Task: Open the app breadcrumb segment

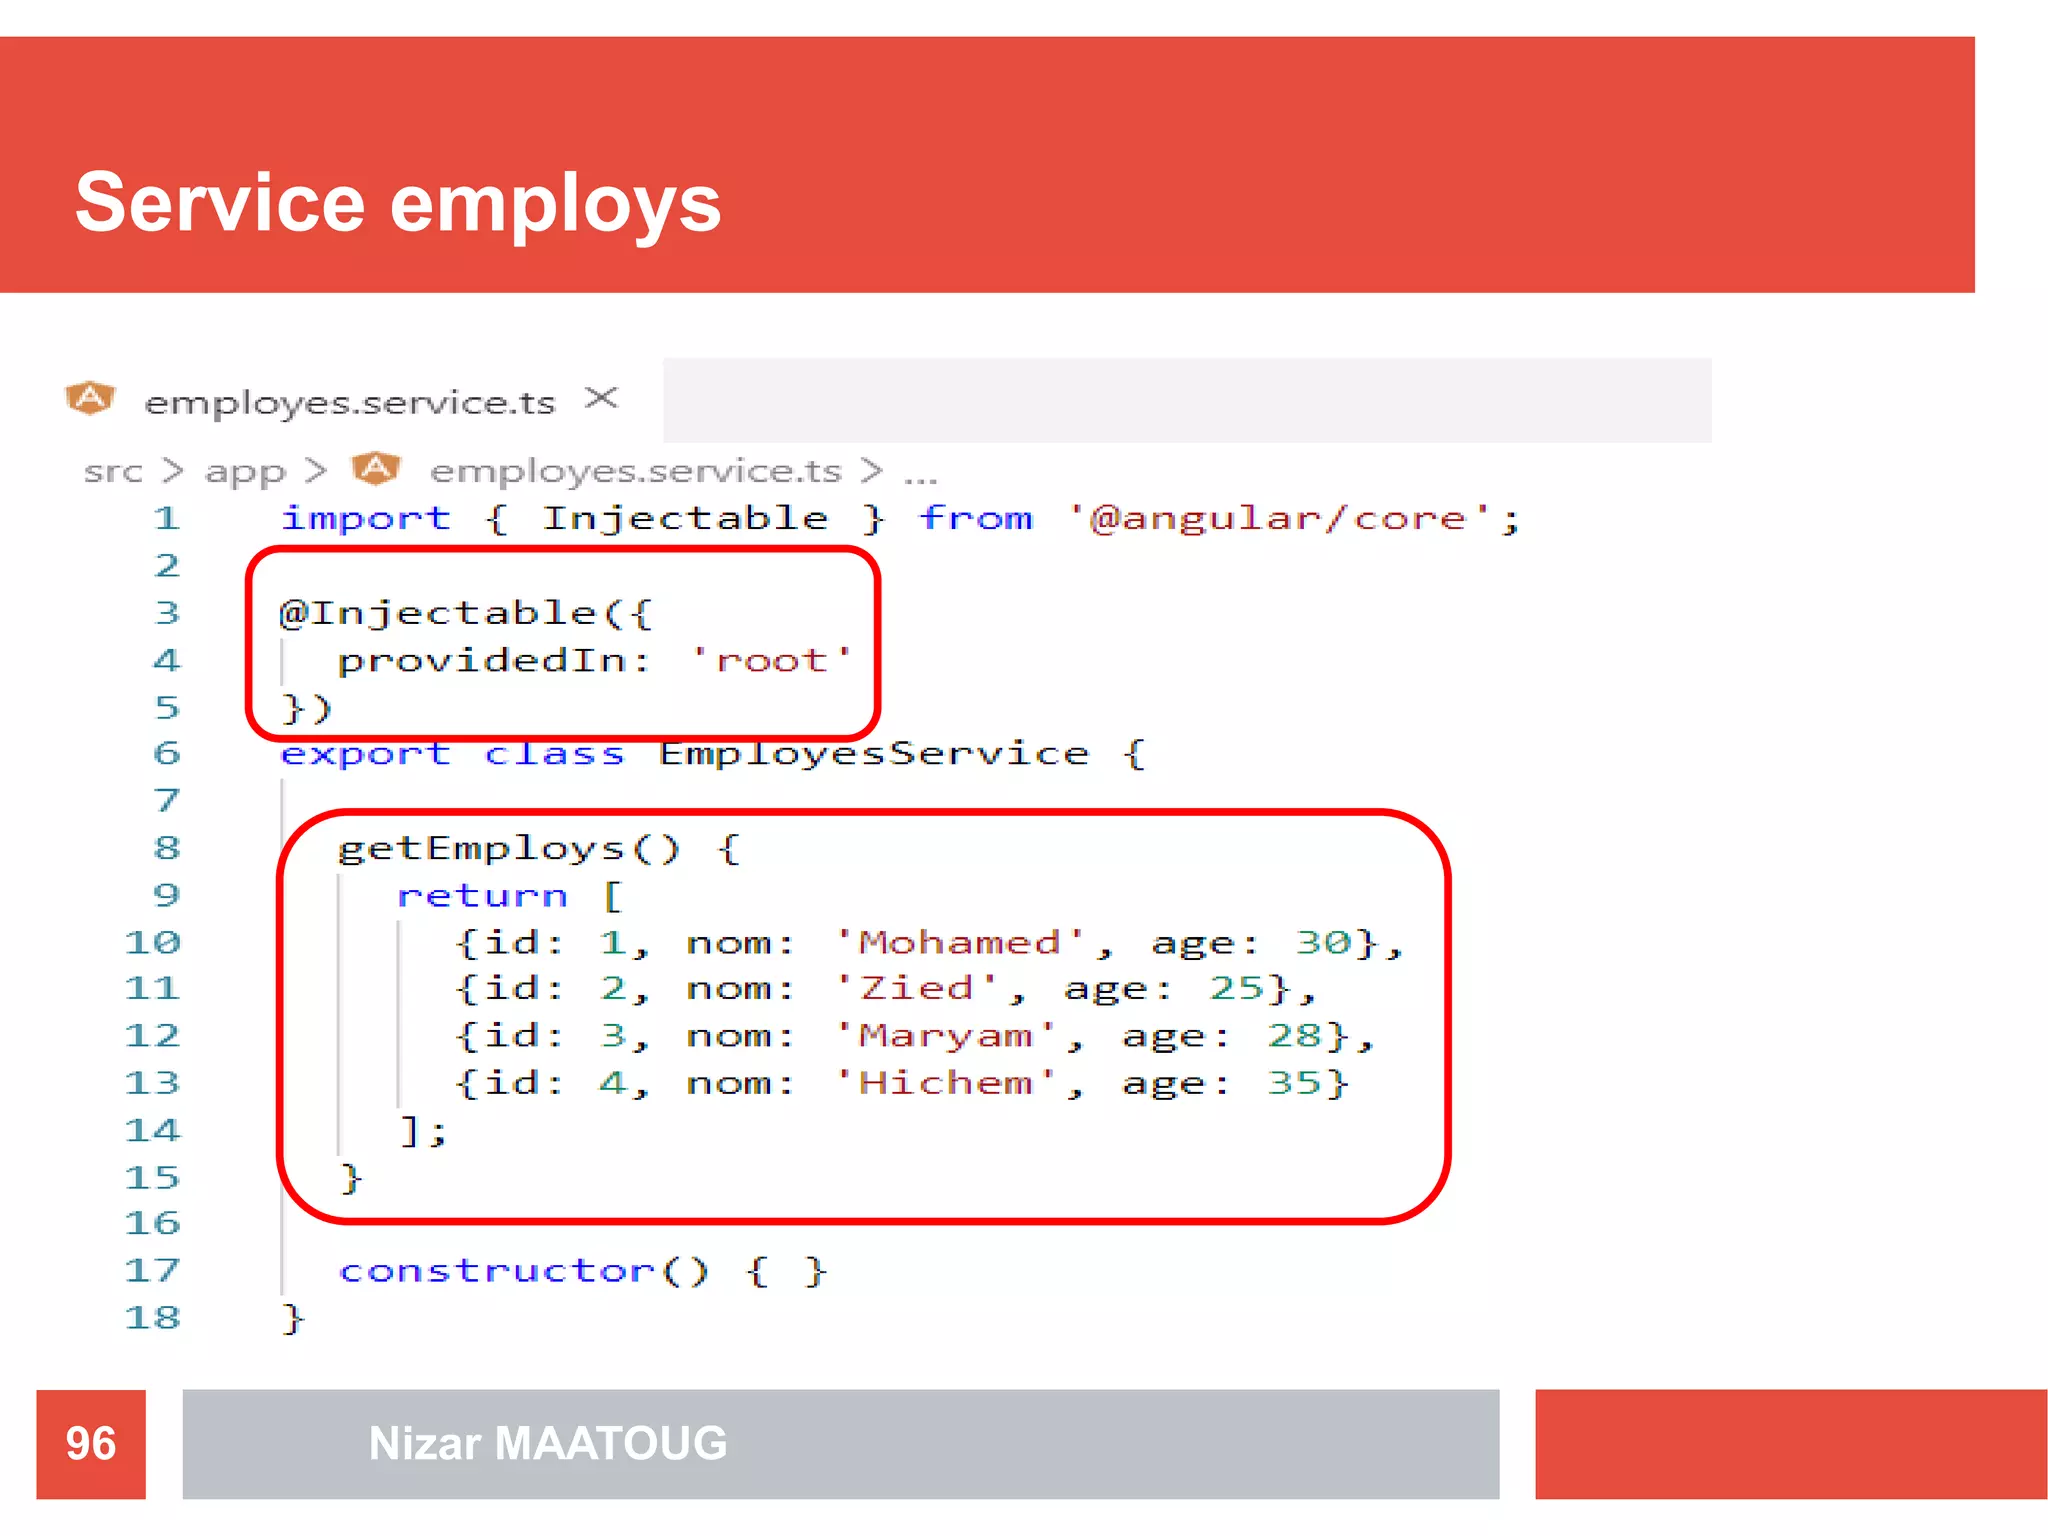Action: click(x=245, y=472)
